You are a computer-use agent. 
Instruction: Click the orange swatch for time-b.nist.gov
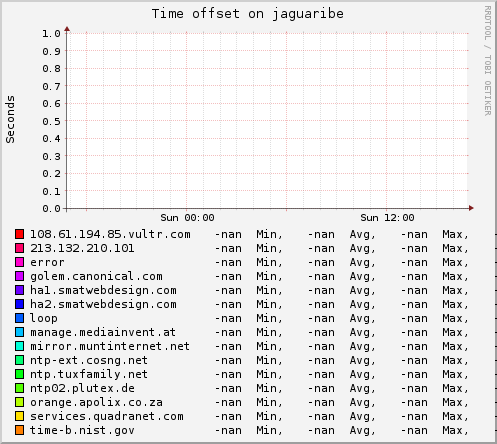tap(19, 430)
